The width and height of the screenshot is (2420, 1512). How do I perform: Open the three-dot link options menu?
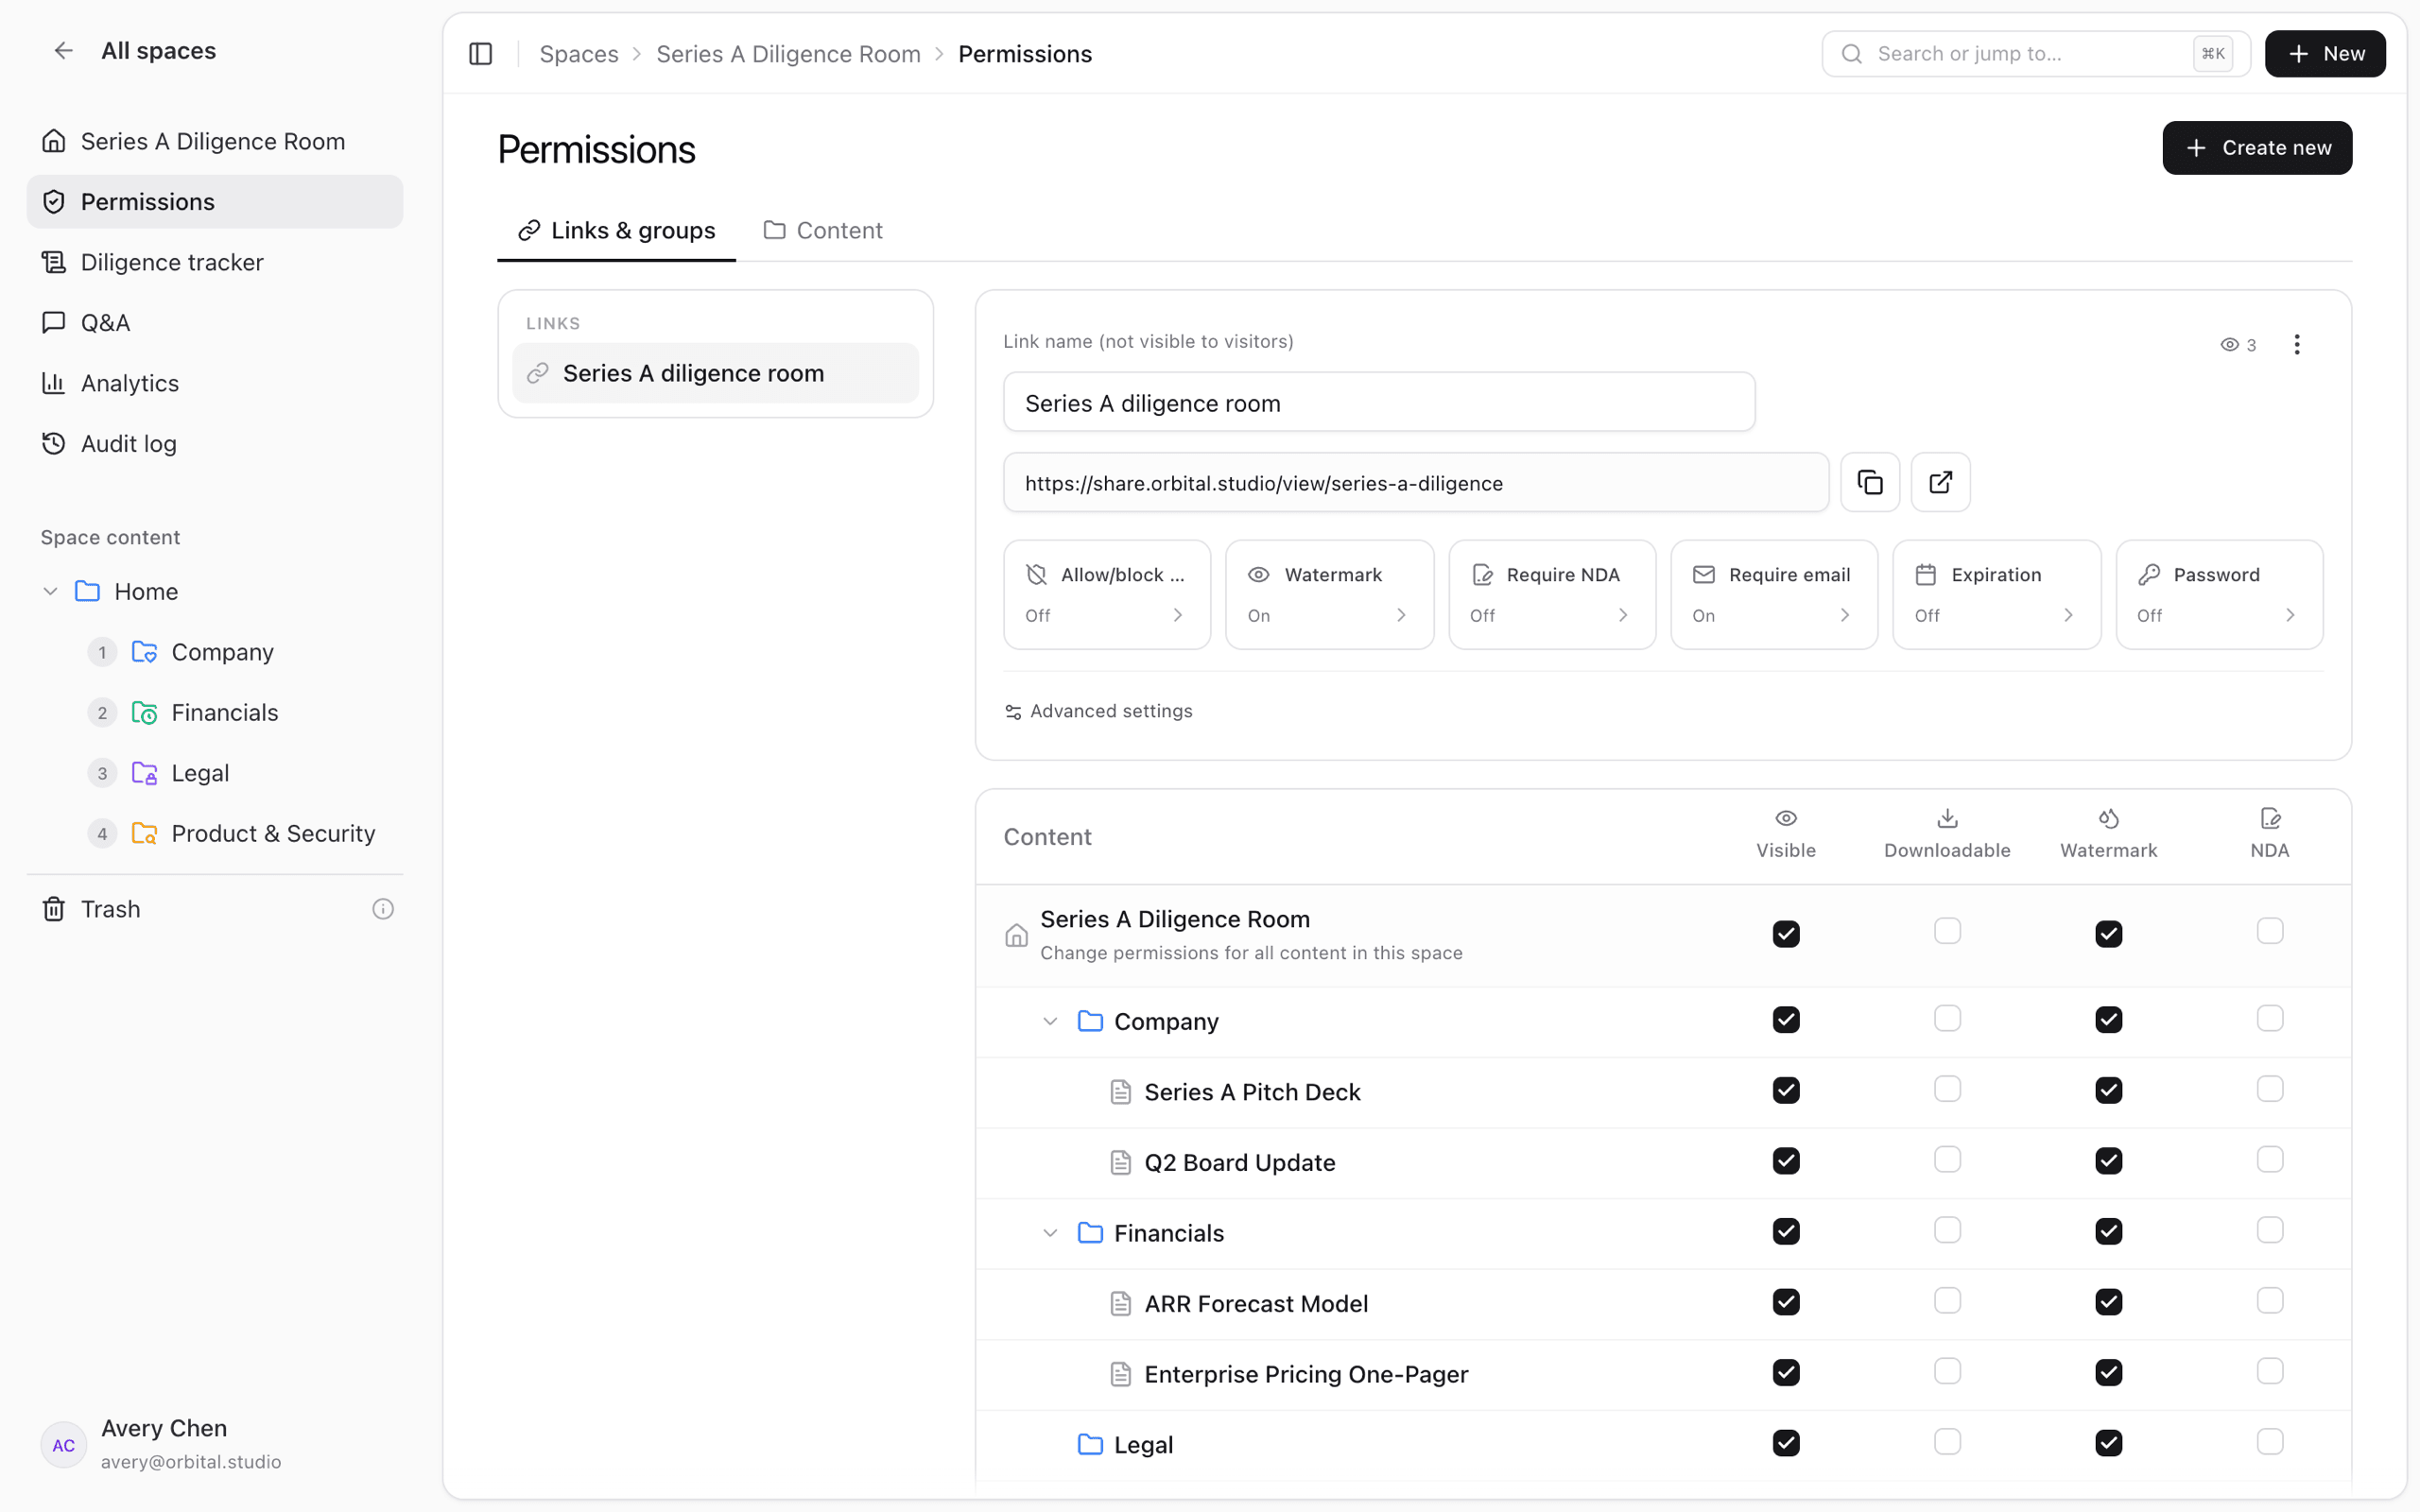click(x=2297, y=345)
